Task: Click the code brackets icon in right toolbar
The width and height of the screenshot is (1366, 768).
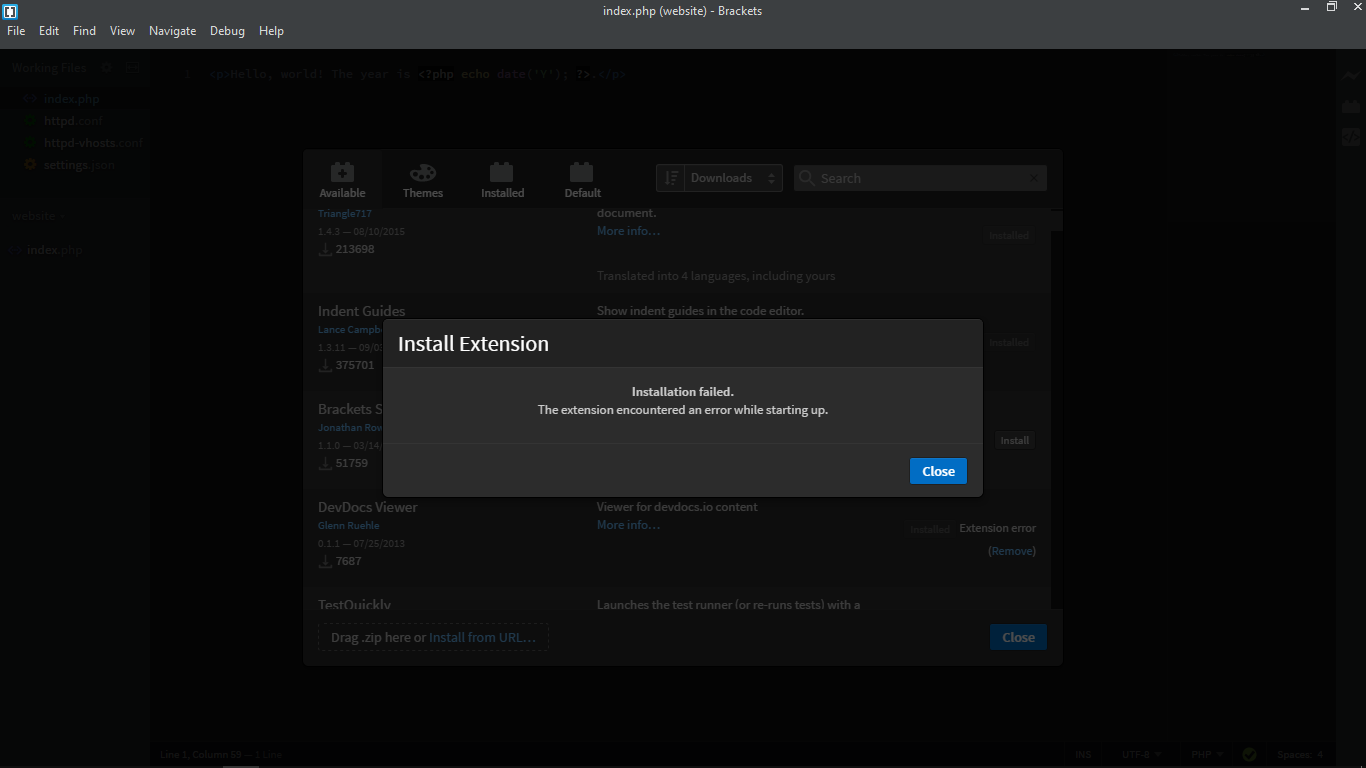Action: point(1351,138)
